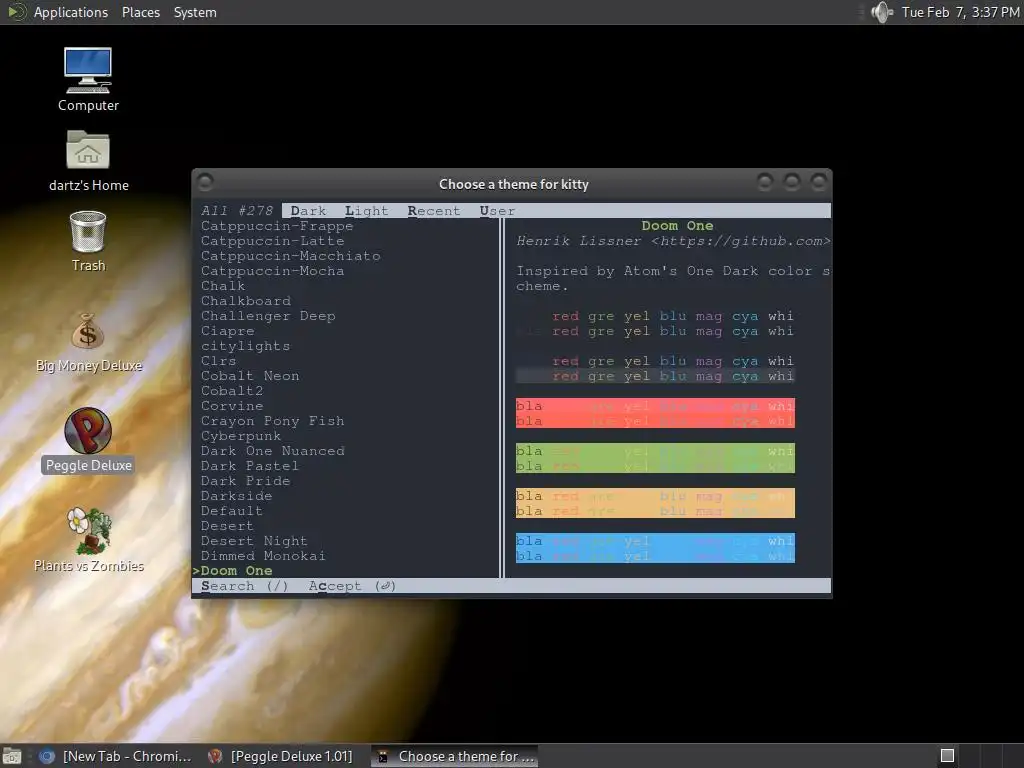Click Choose a theme for taskbar entry
The height and width of the screenshot is (768, 1024).
coord(455,756)
